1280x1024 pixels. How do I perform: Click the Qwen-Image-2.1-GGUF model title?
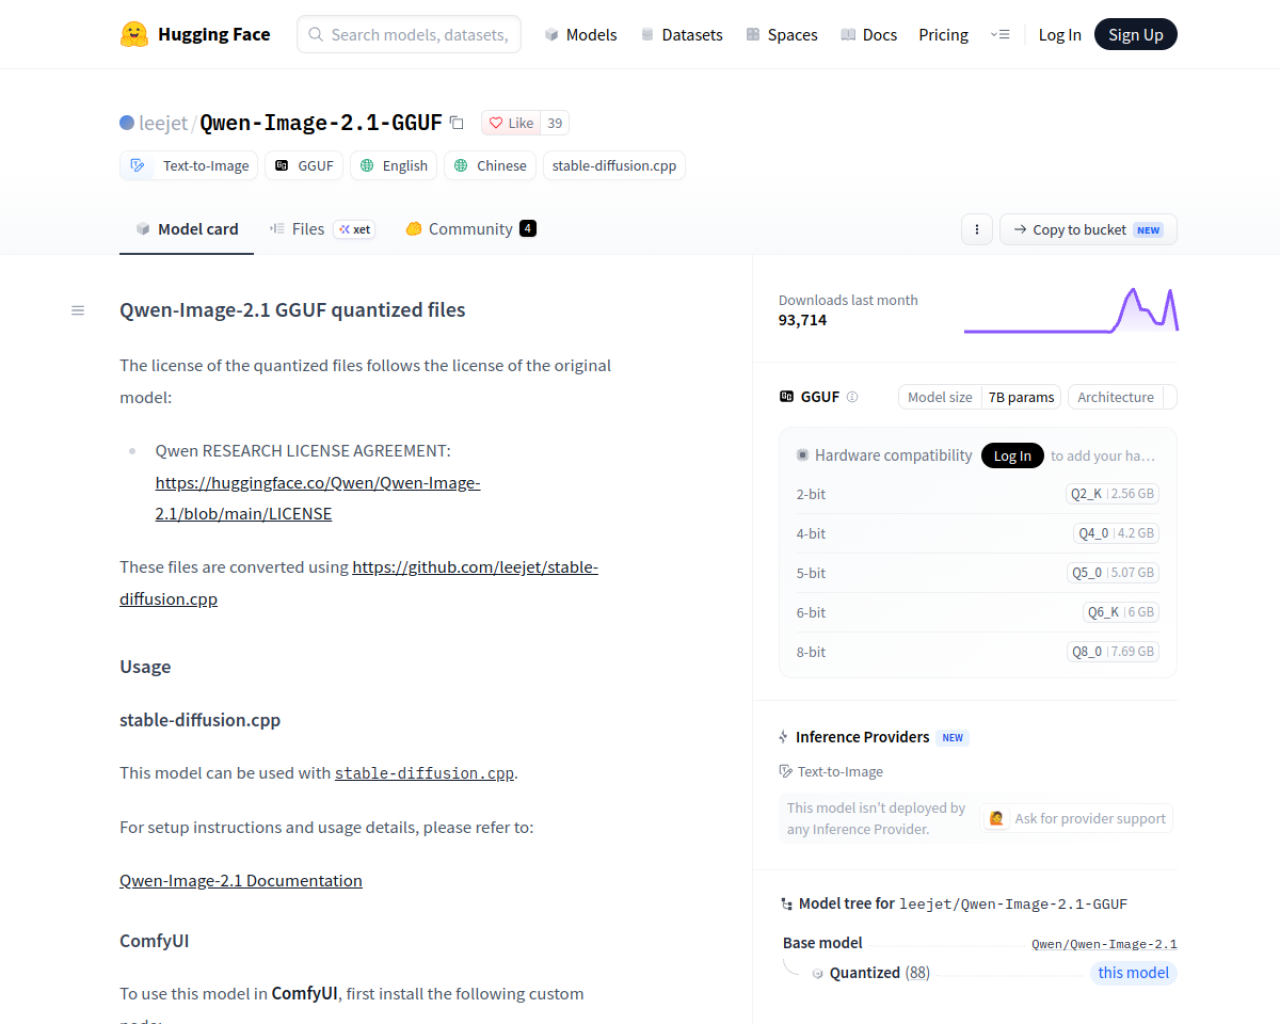point(321,123)
